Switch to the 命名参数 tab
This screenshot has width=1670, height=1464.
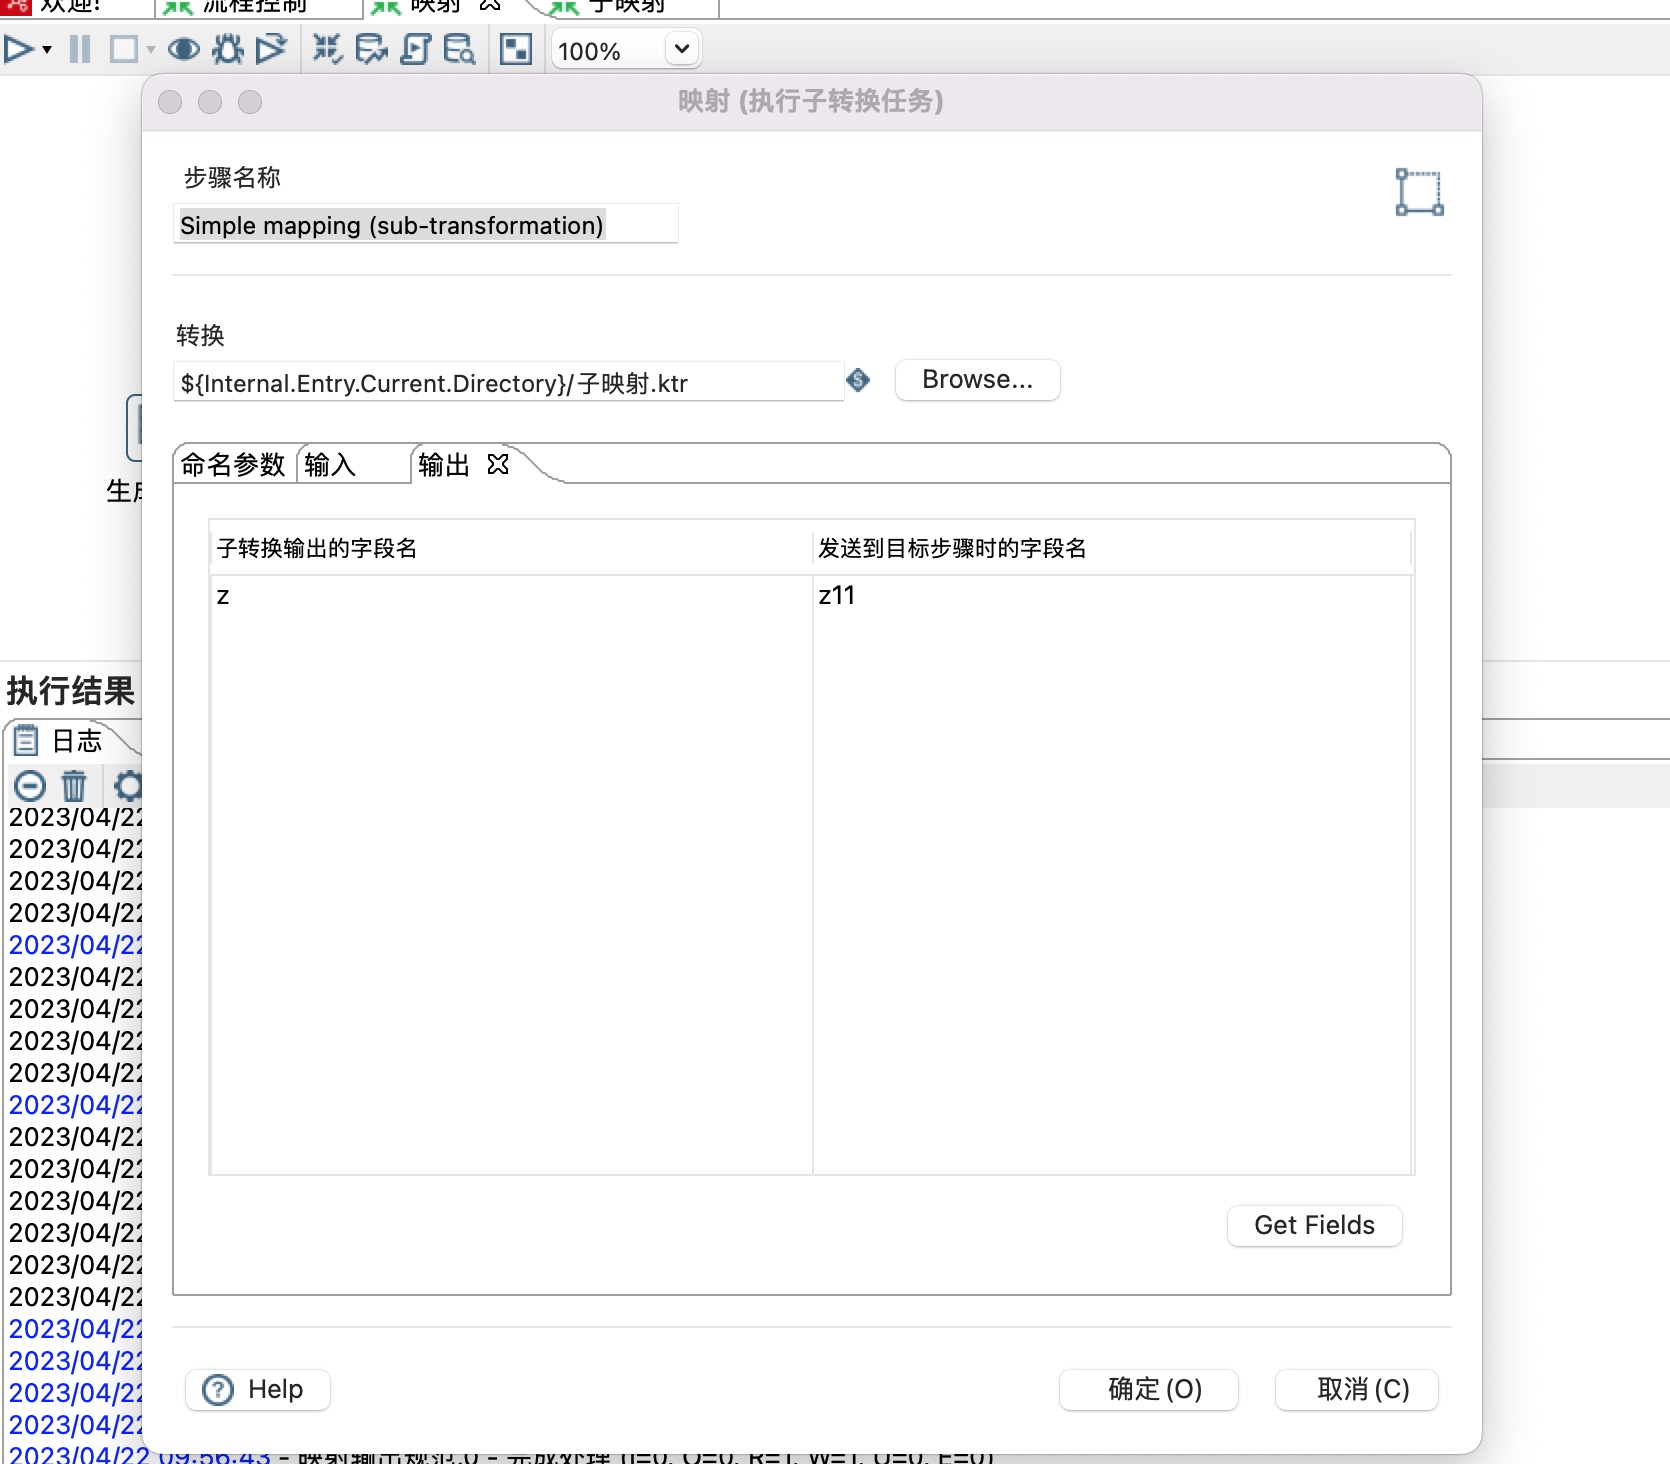point(233,465)
